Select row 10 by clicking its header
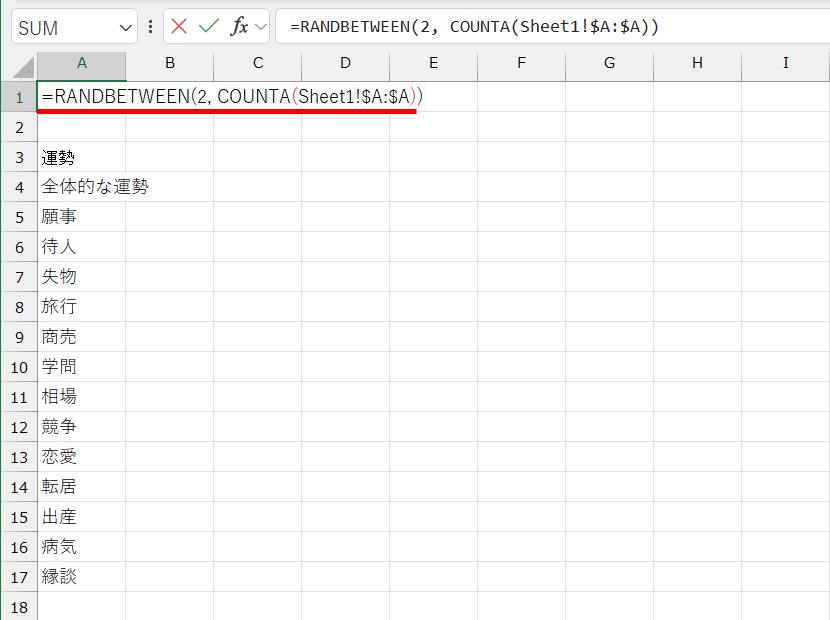Image resolution: width=830 pixels, height=620 pixels. tap(19, 366)
